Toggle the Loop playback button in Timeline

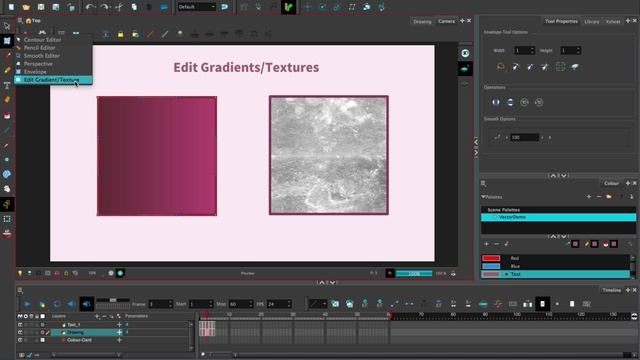click(57, 304)
